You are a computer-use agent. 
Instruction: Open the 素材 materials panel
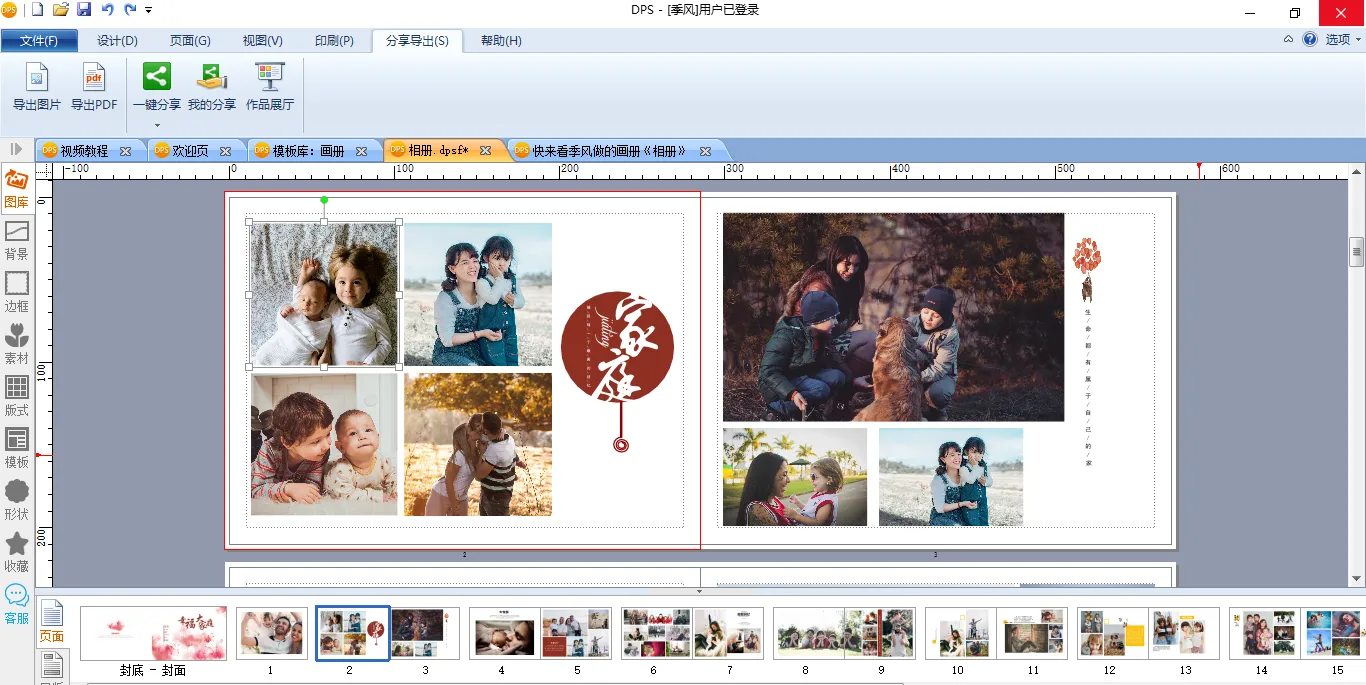coord(17,344)
